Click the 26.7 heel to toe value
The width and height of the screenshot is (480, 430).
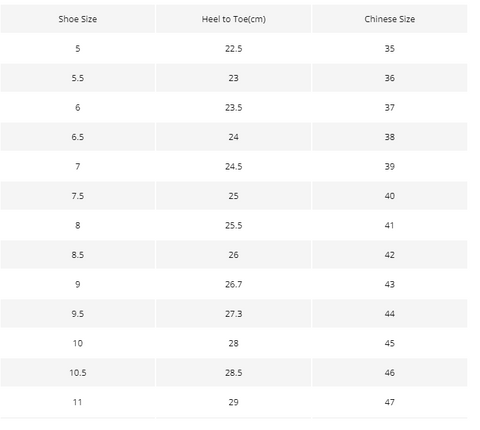pos(234,284)
